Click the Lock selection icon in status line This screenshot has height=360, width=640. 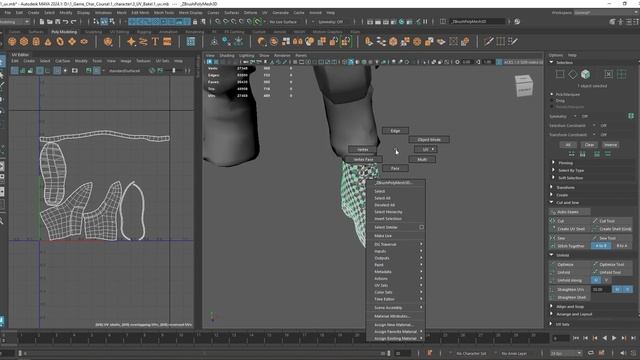click(x=195, y=22)
